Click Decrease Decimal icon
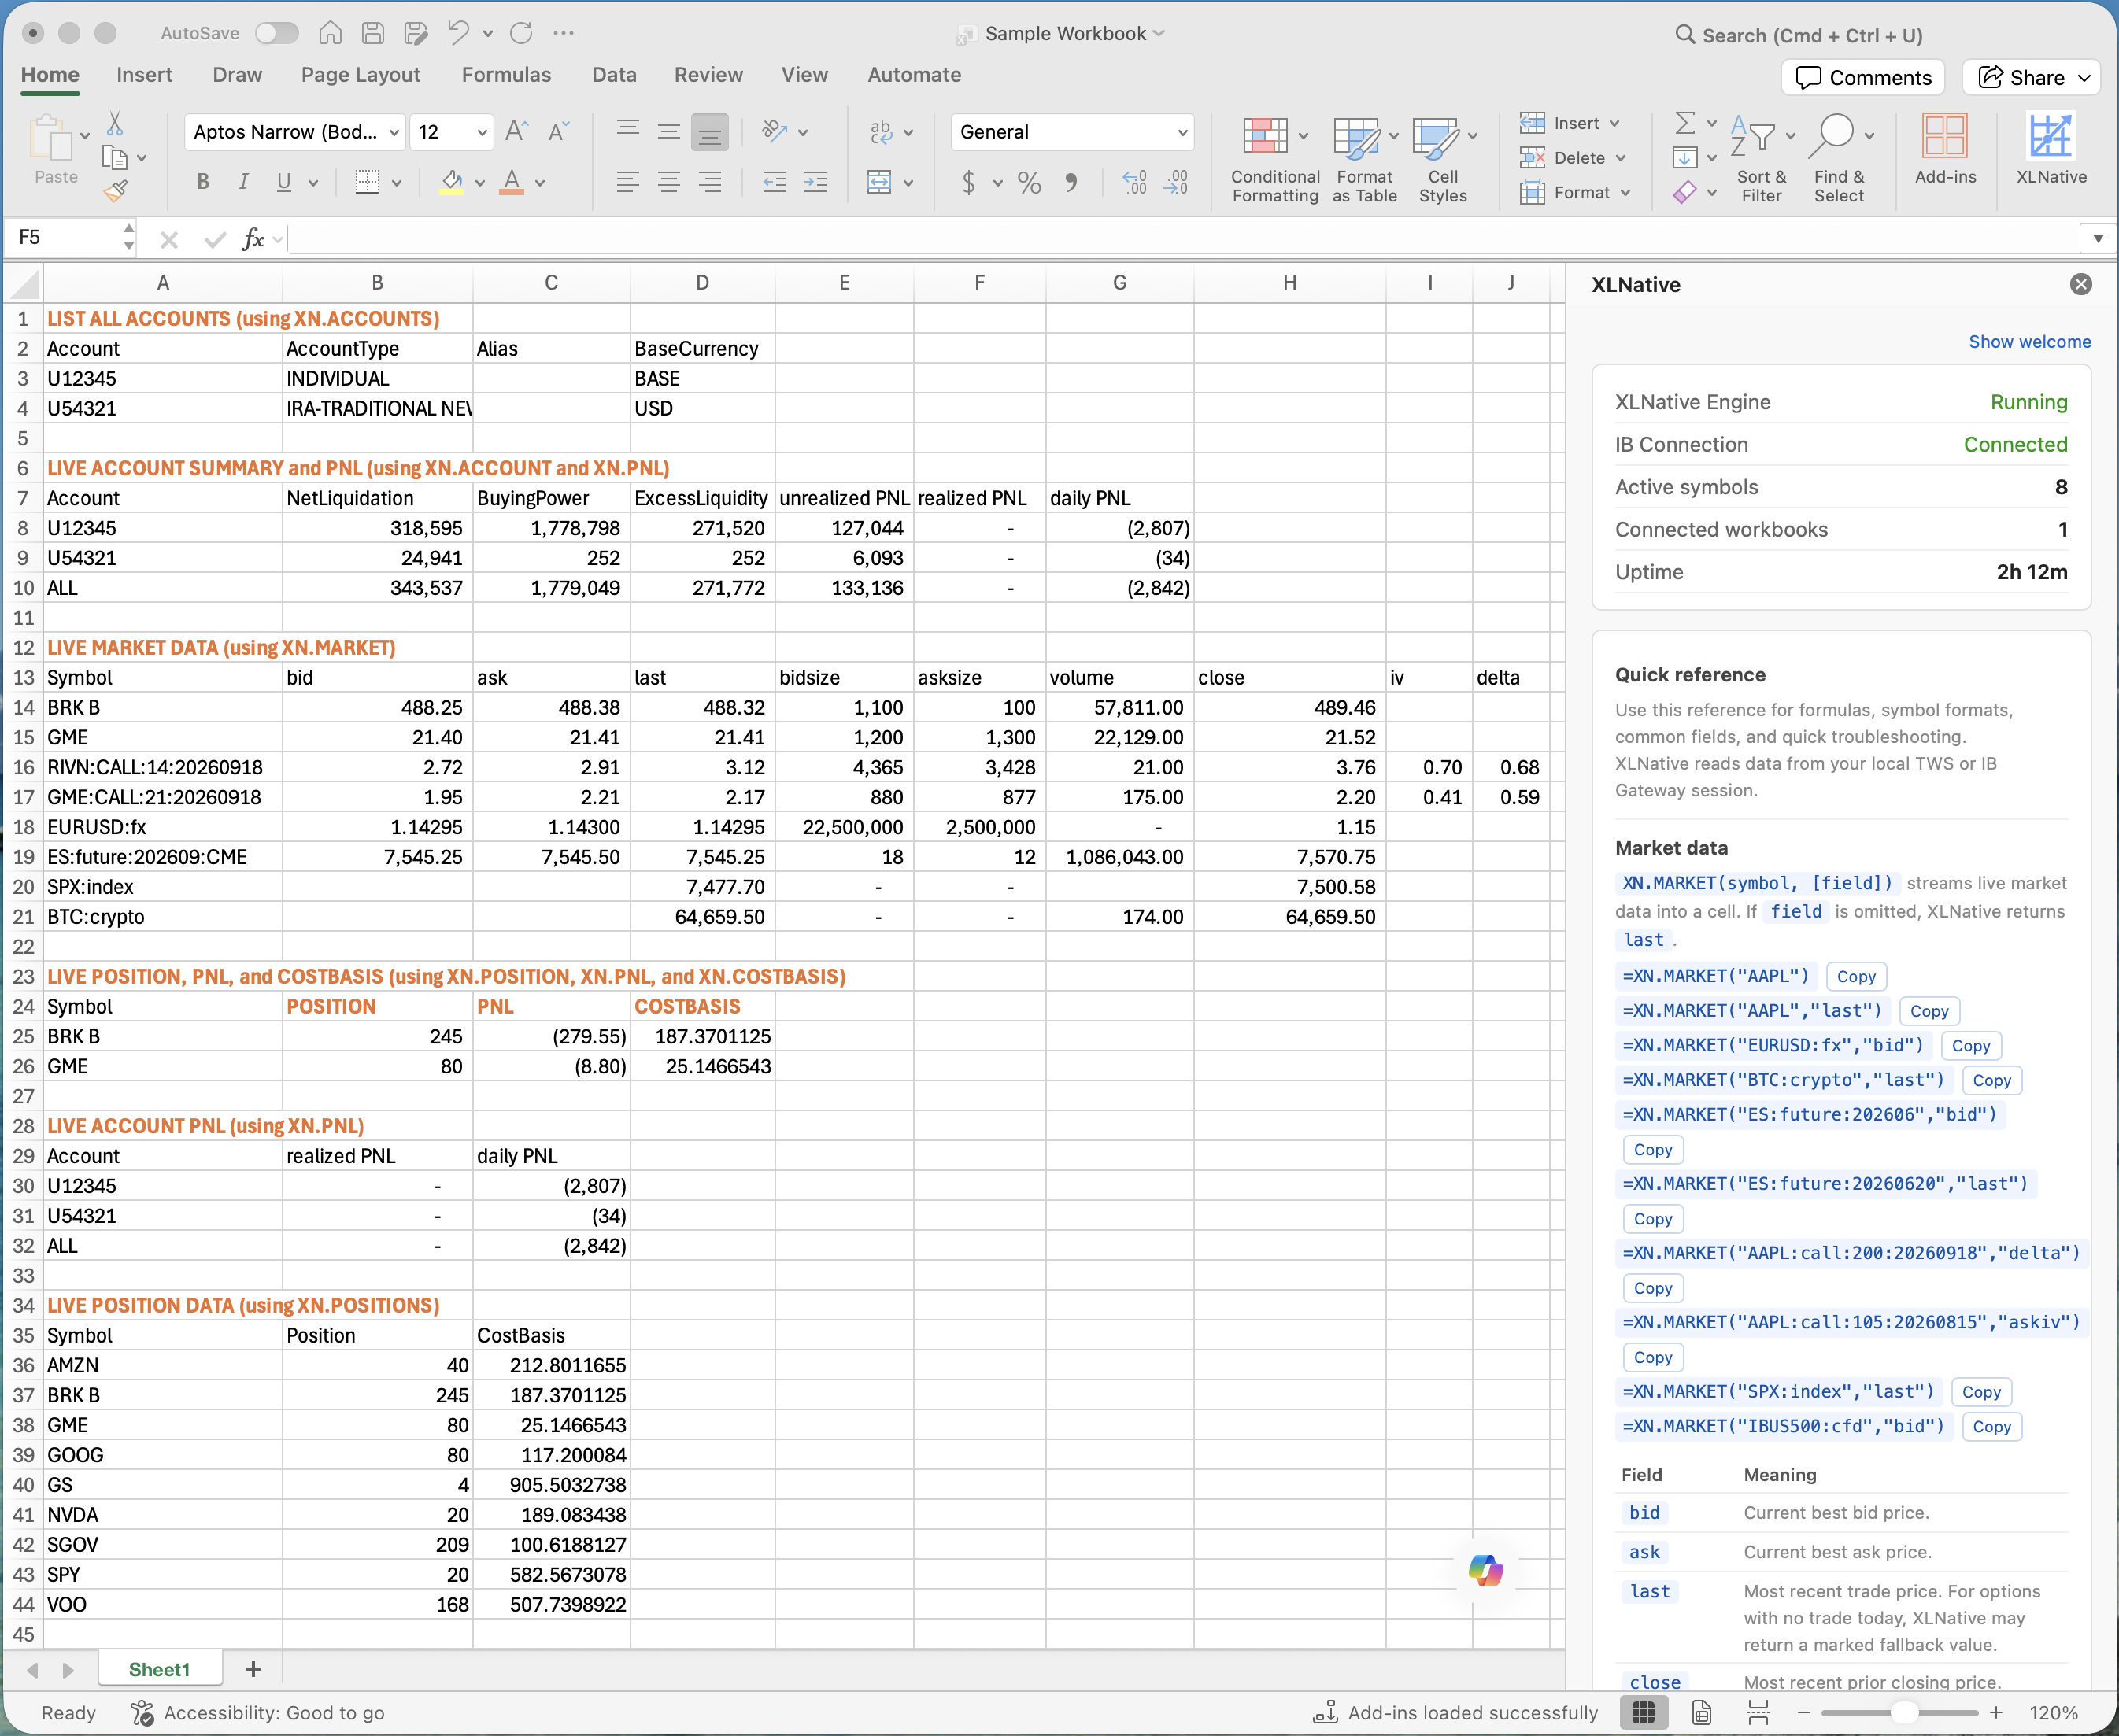 coord(1176,182)
